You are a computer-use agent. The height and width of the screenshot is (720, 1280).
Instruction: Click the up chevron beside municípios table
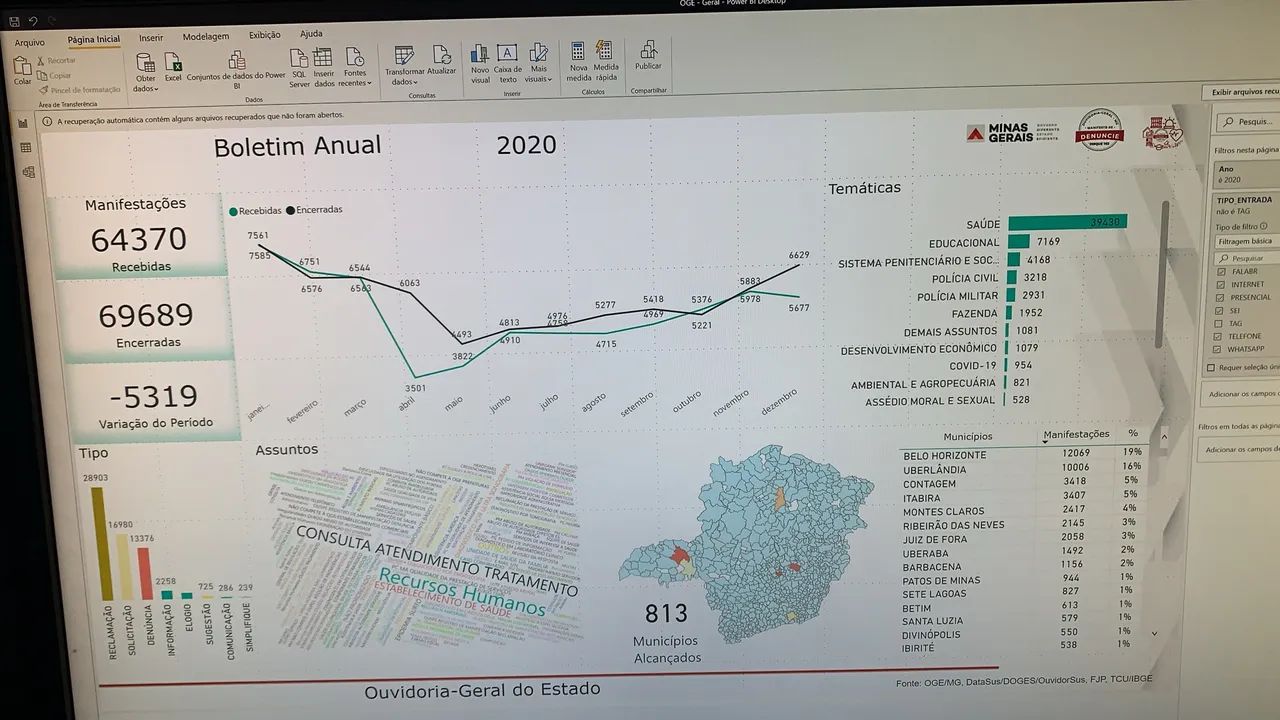[x=1163, y=437]
